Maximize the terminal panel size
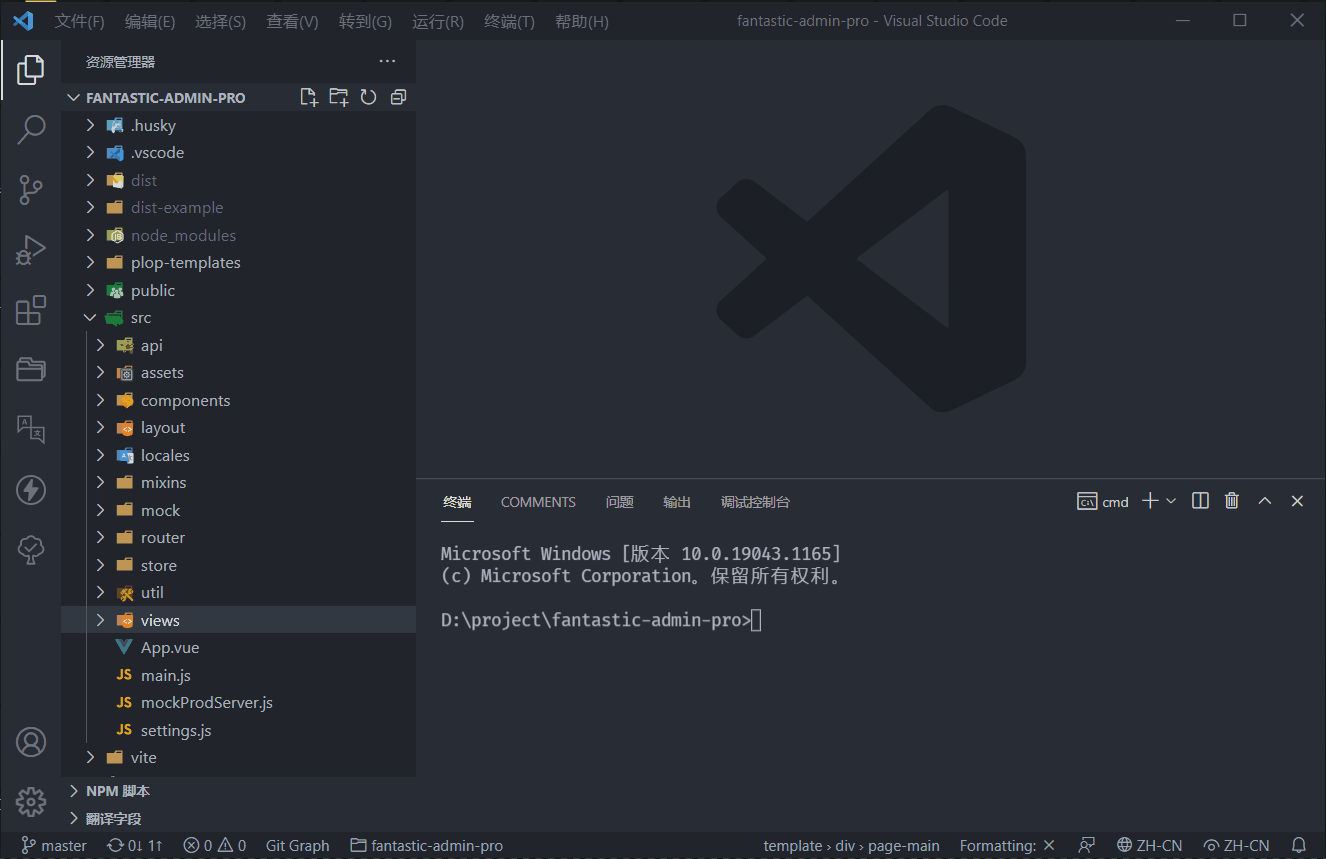 1264,501
